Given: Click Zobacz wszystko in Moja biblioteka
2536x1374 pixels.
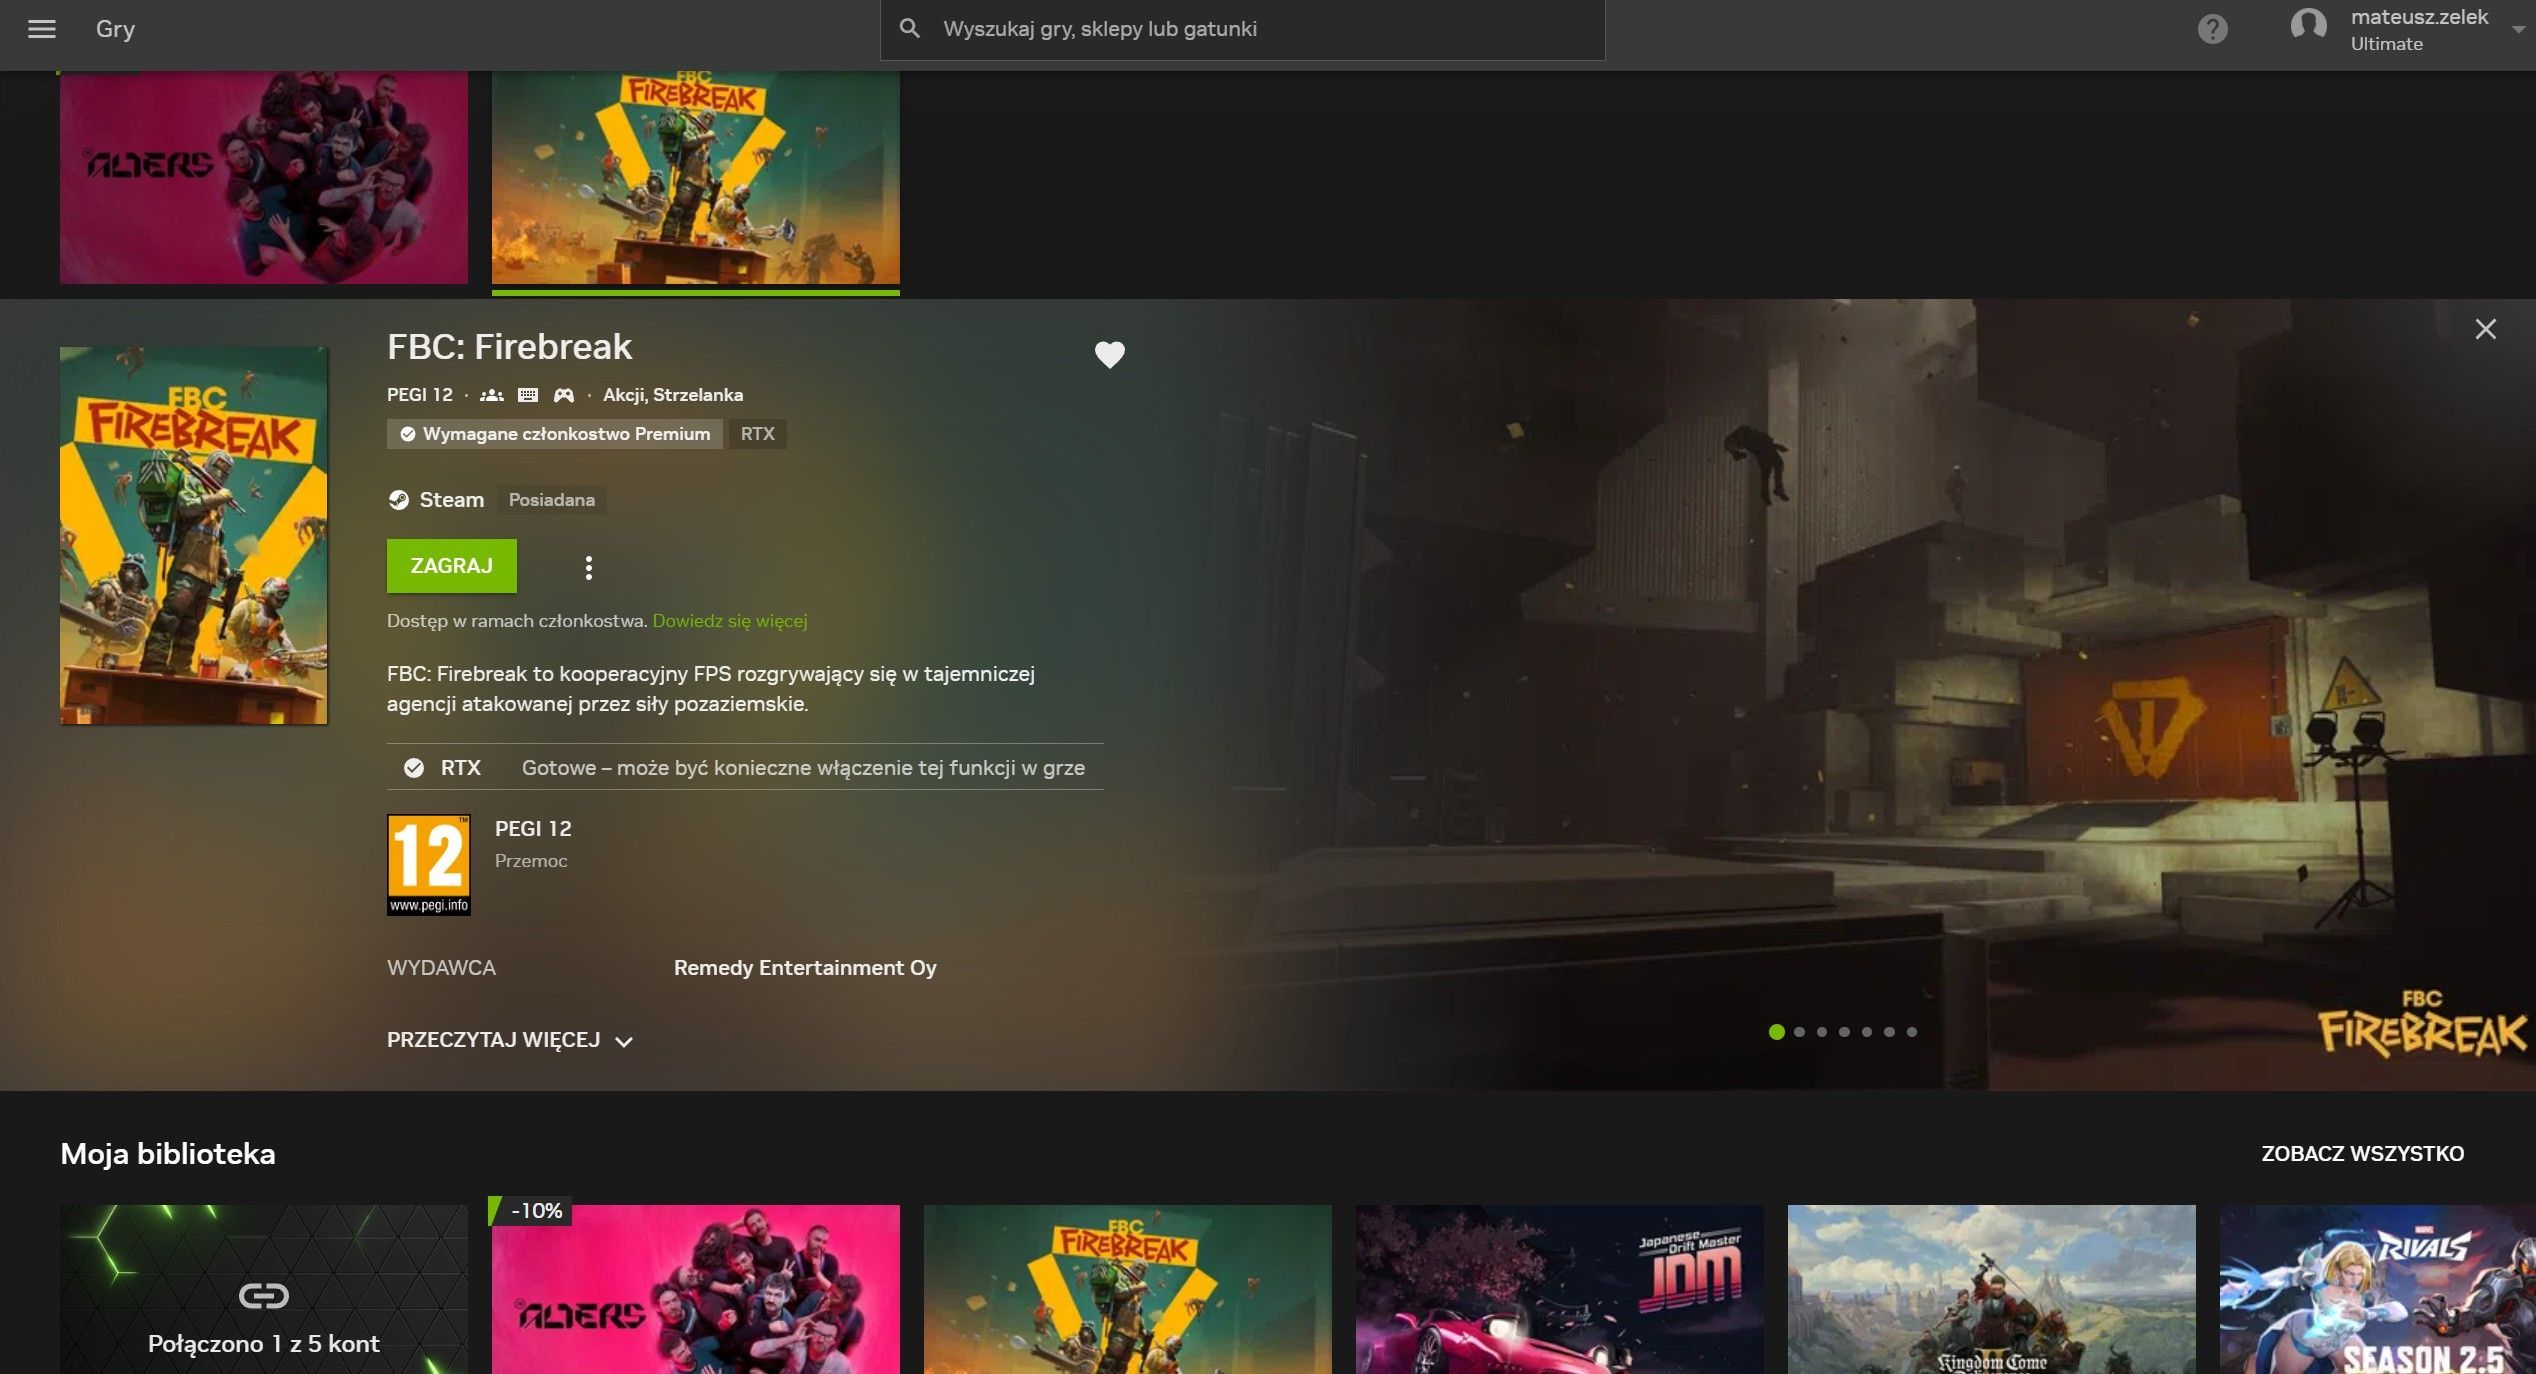Looking at the screenshot, I should pyautogui.click(x=2362, y=1153).
